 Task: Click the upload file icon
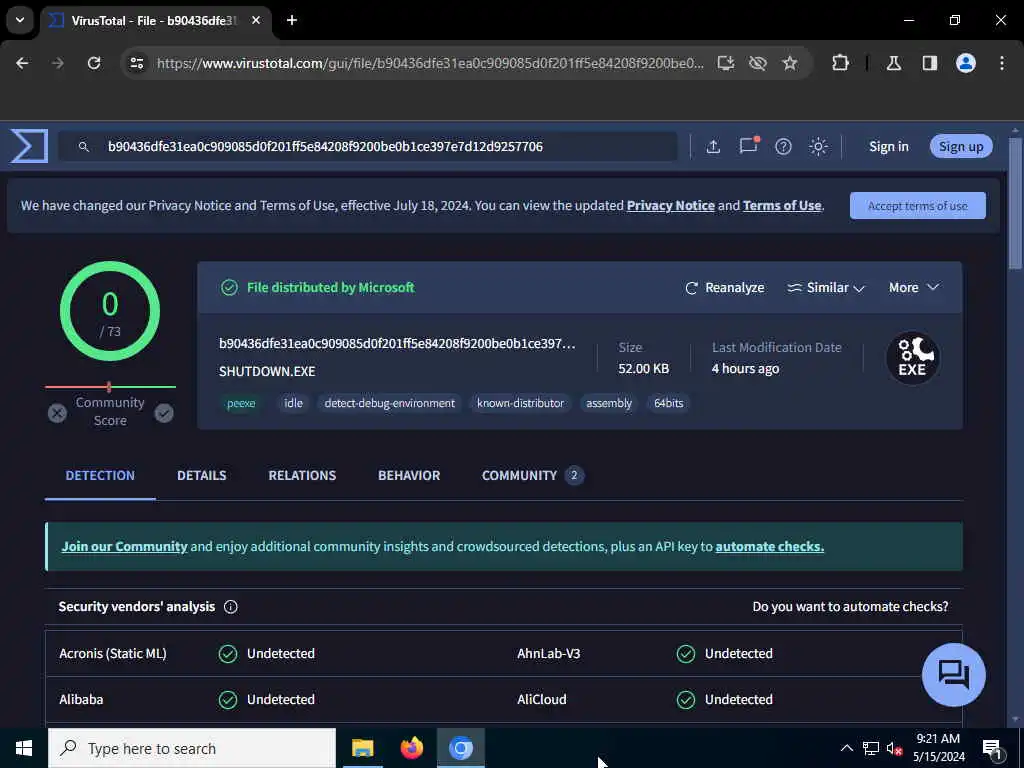pyautogui.click(x=713, y=146)
